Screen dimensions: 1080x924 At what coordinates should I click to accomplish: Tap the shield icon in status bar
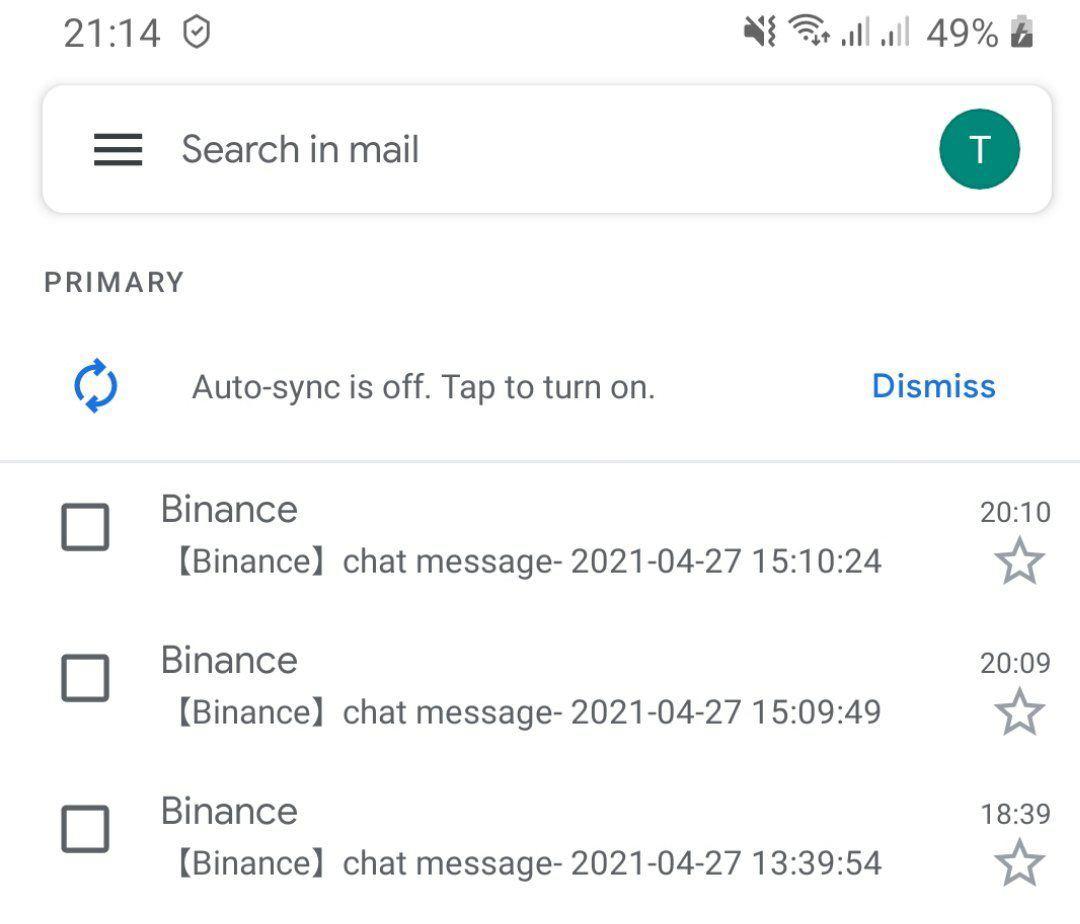click(196, 32)
